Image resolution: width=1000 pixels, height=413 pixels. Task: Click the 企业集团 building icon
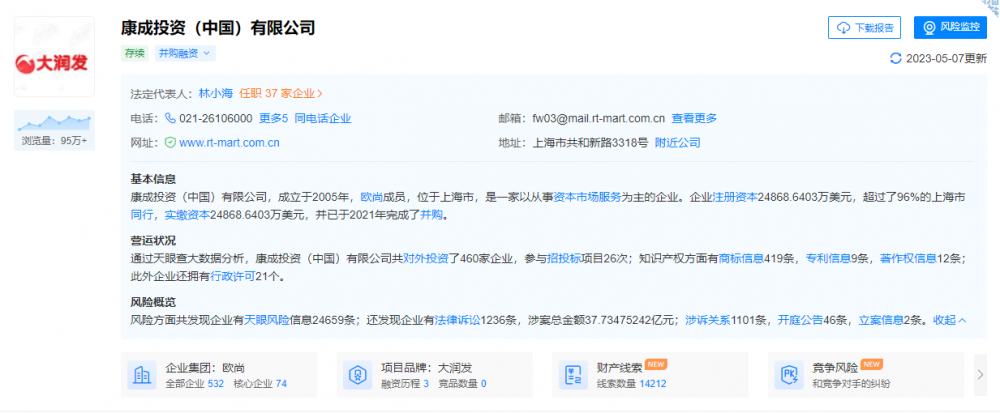tap(142, 375)
